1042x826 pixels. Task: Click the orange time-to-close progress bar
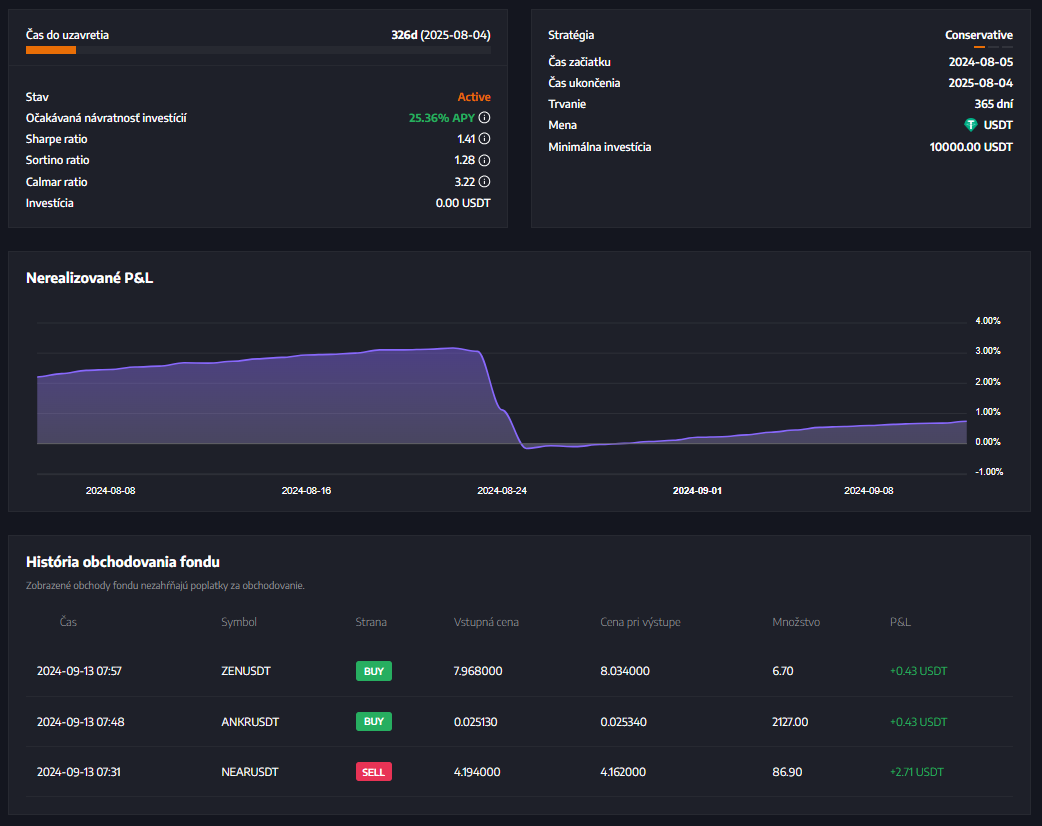click(x=51, y=50)
